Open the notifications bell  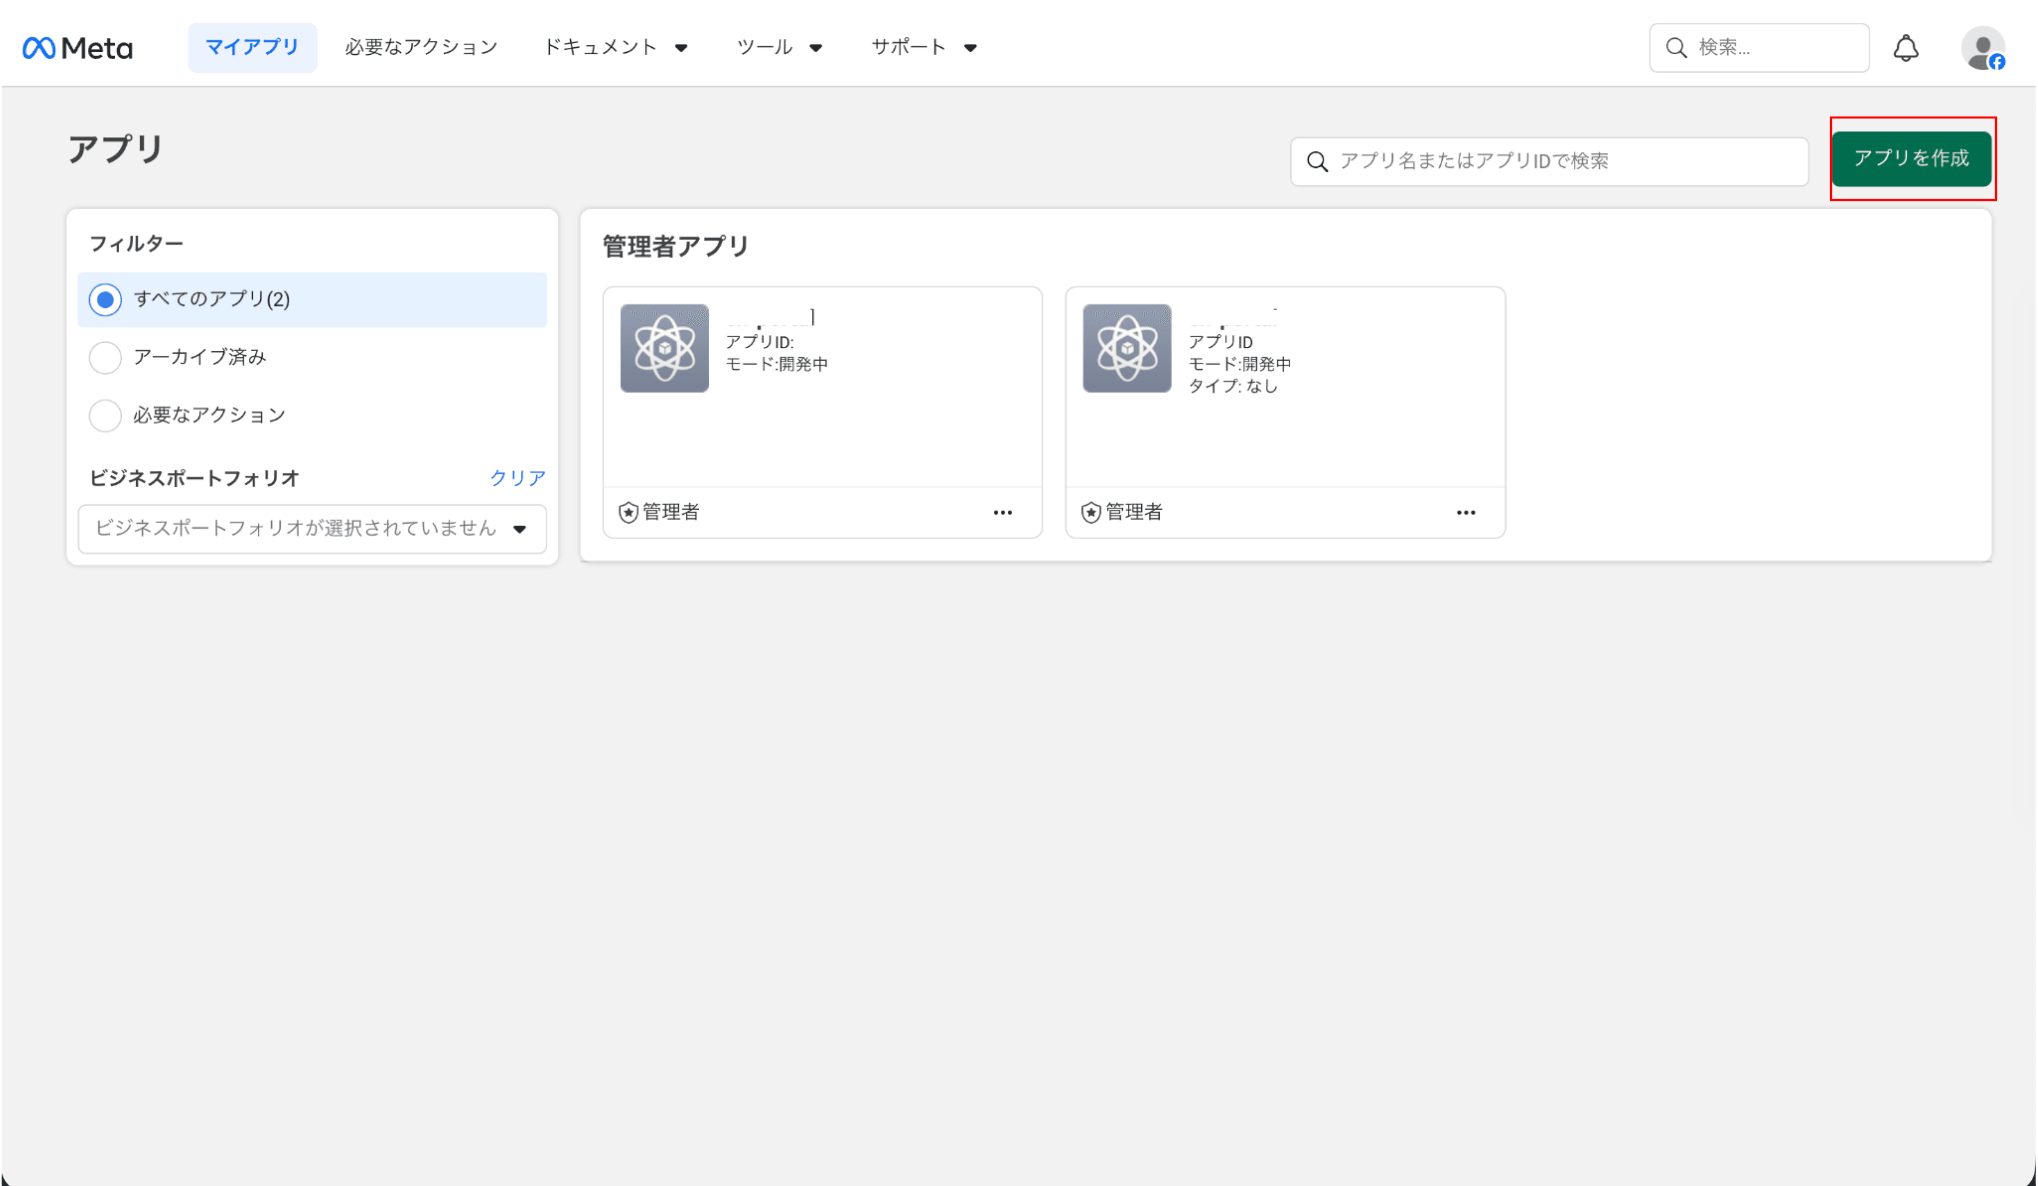click(x=1906, y=48)
